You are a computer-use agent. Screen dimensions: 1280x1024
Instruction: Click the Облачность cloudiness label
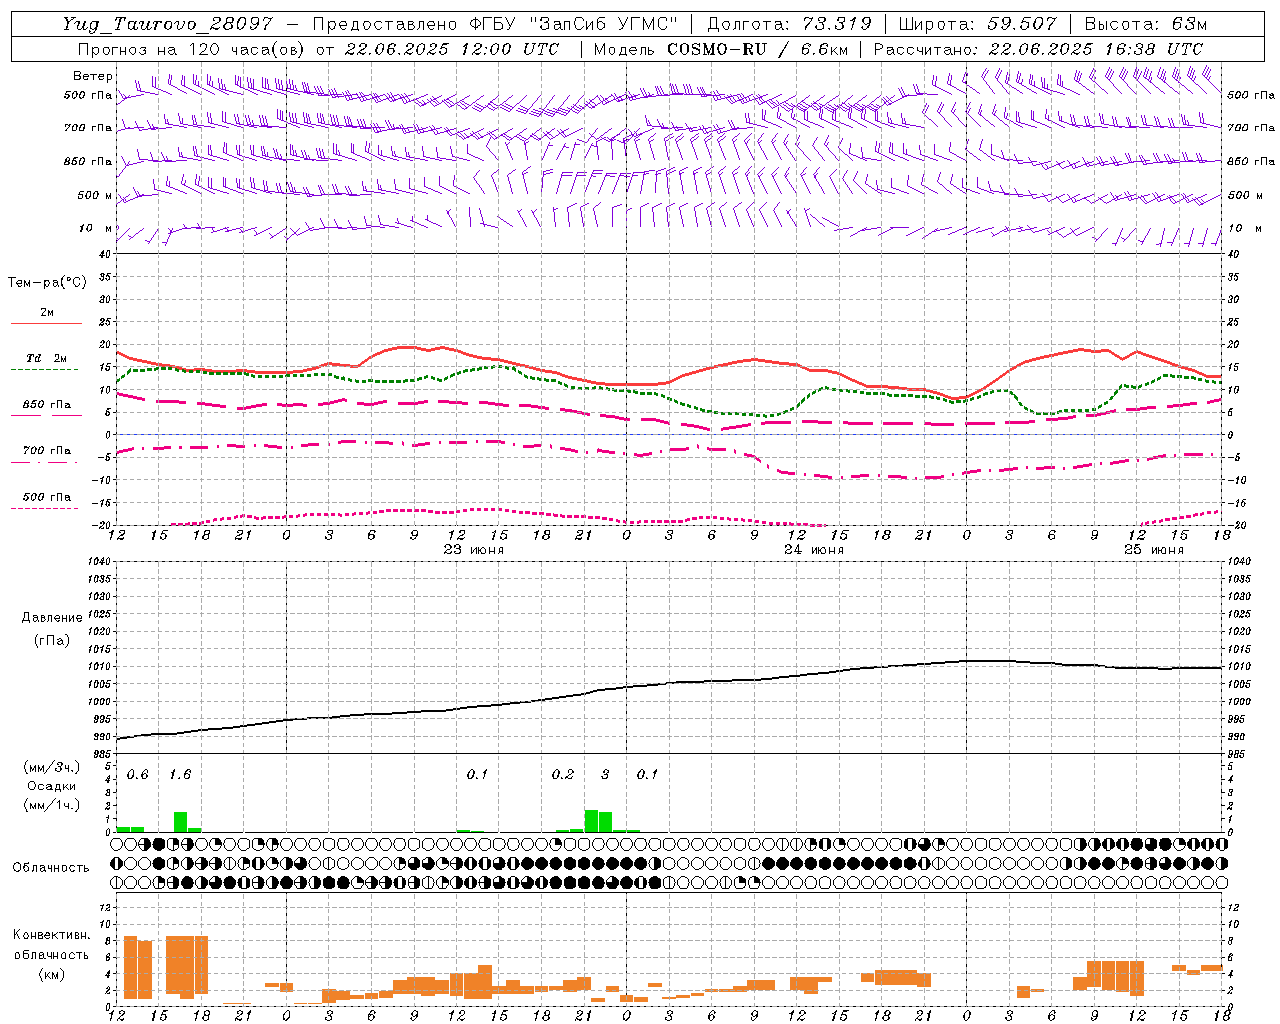pos(51,868)
